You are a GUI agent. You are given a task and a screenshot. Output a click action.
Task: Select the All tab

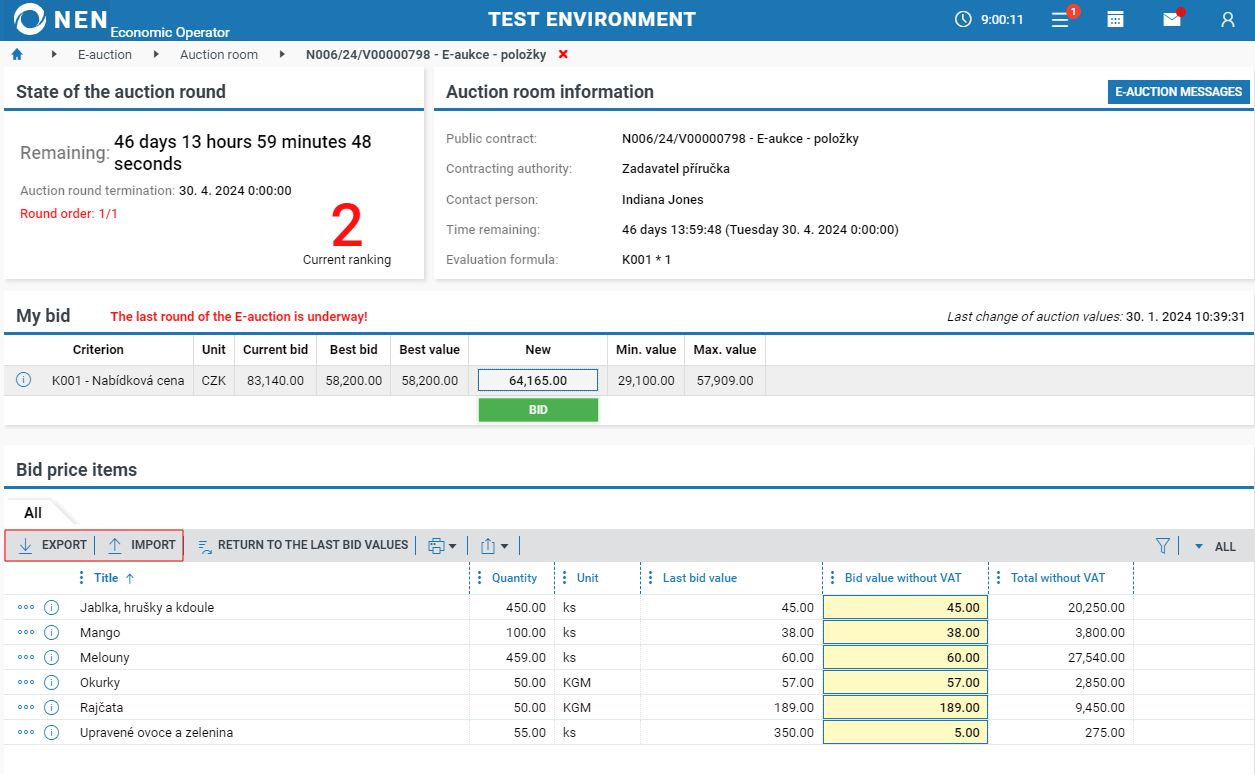(x=33, y=513)
